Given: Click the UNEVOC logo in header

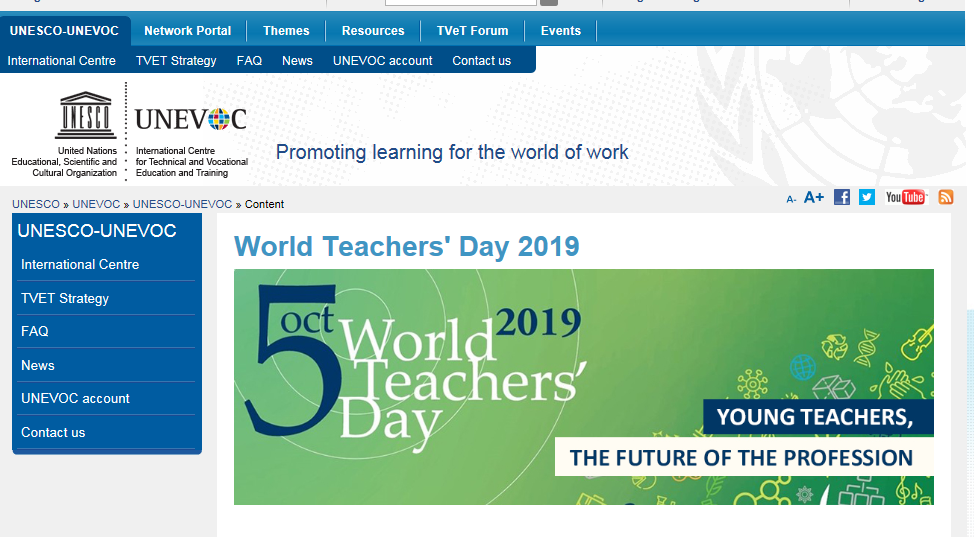Looking at the screenshot, I should (190, 120).
